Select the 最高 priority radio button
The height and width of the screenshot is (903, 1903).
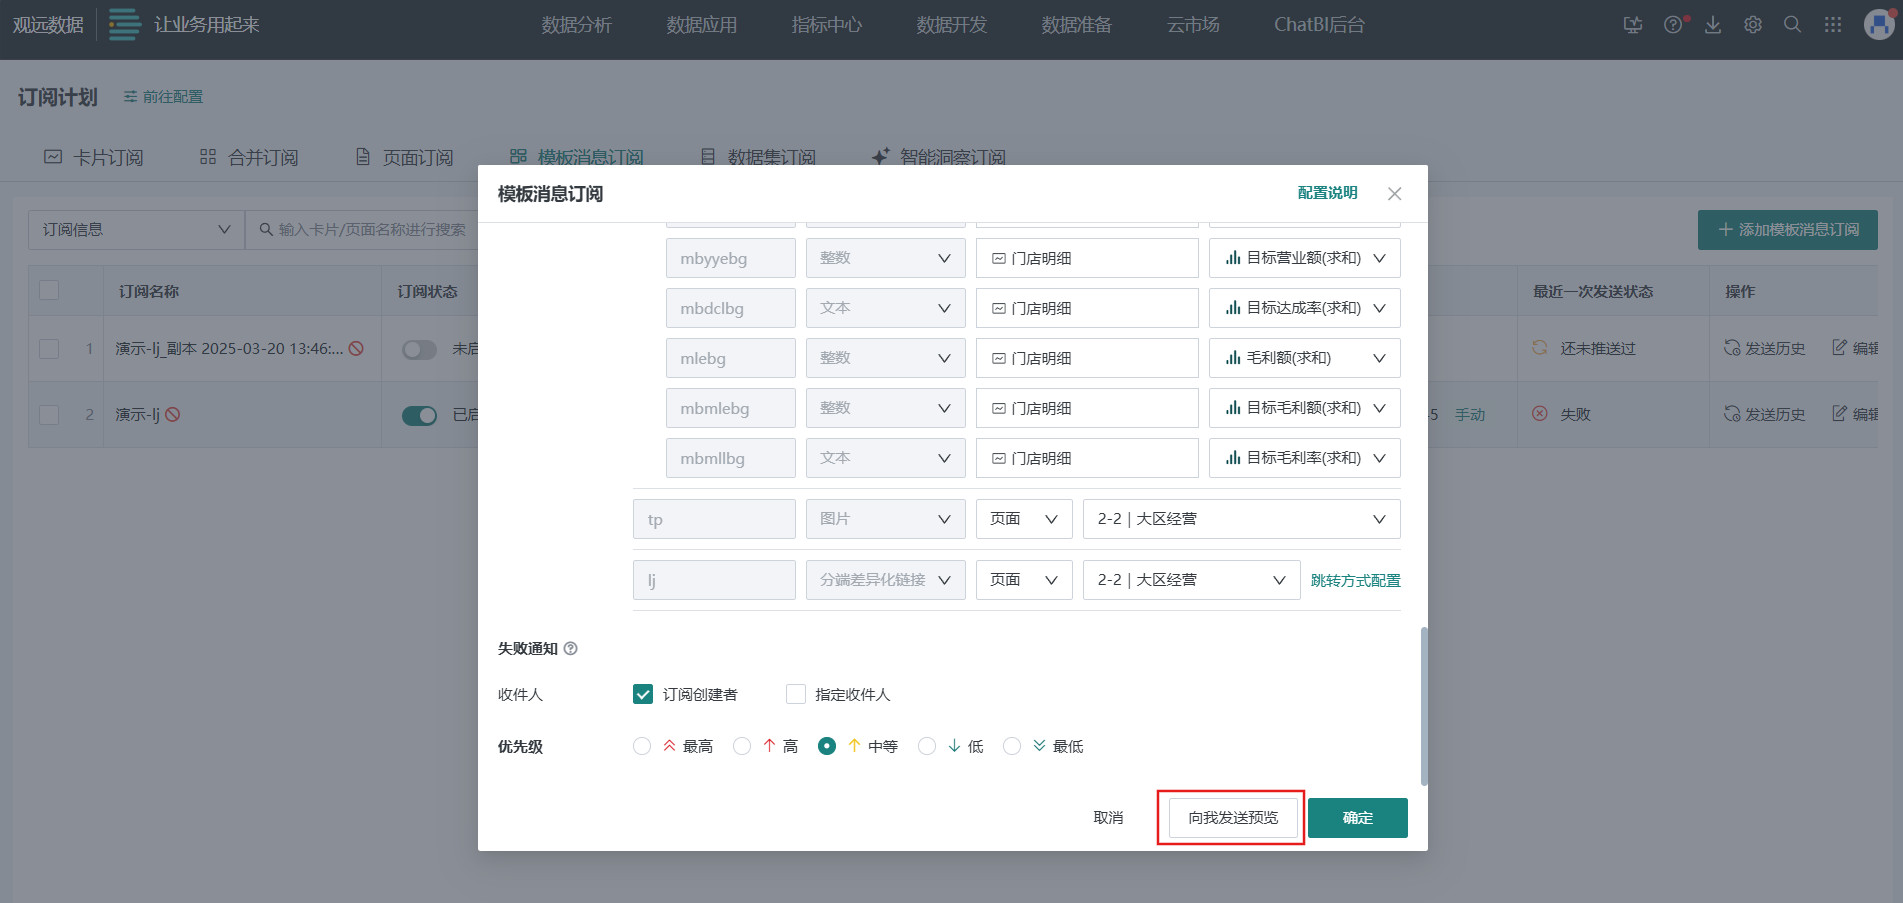[642, 746]
